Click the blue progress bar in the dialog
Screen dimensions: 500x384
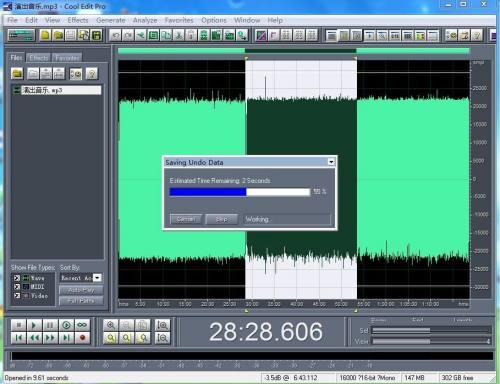[x=240, y=192]
